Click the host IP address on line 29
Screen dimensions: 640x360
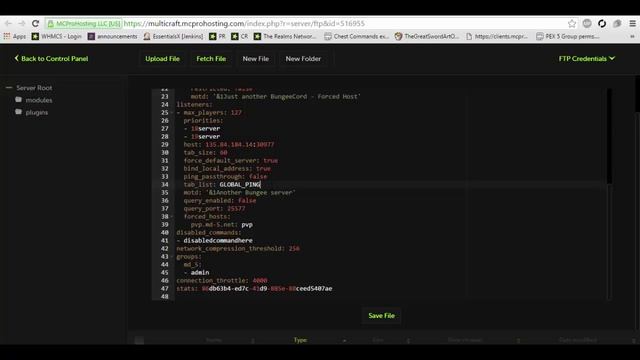(x=240, y=144)
